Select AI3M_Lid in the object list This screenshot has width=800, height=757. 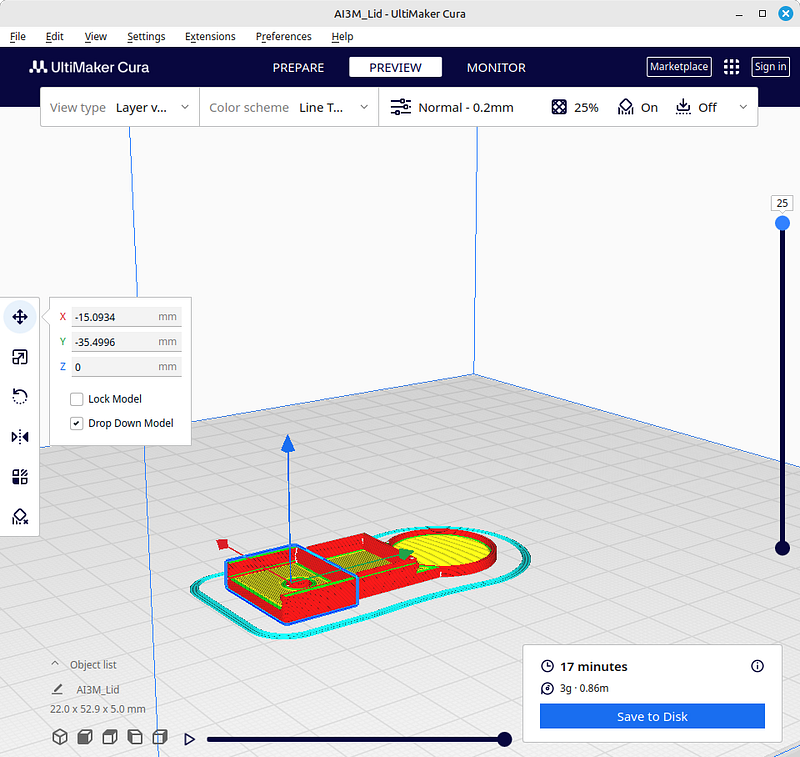point(97,690)
